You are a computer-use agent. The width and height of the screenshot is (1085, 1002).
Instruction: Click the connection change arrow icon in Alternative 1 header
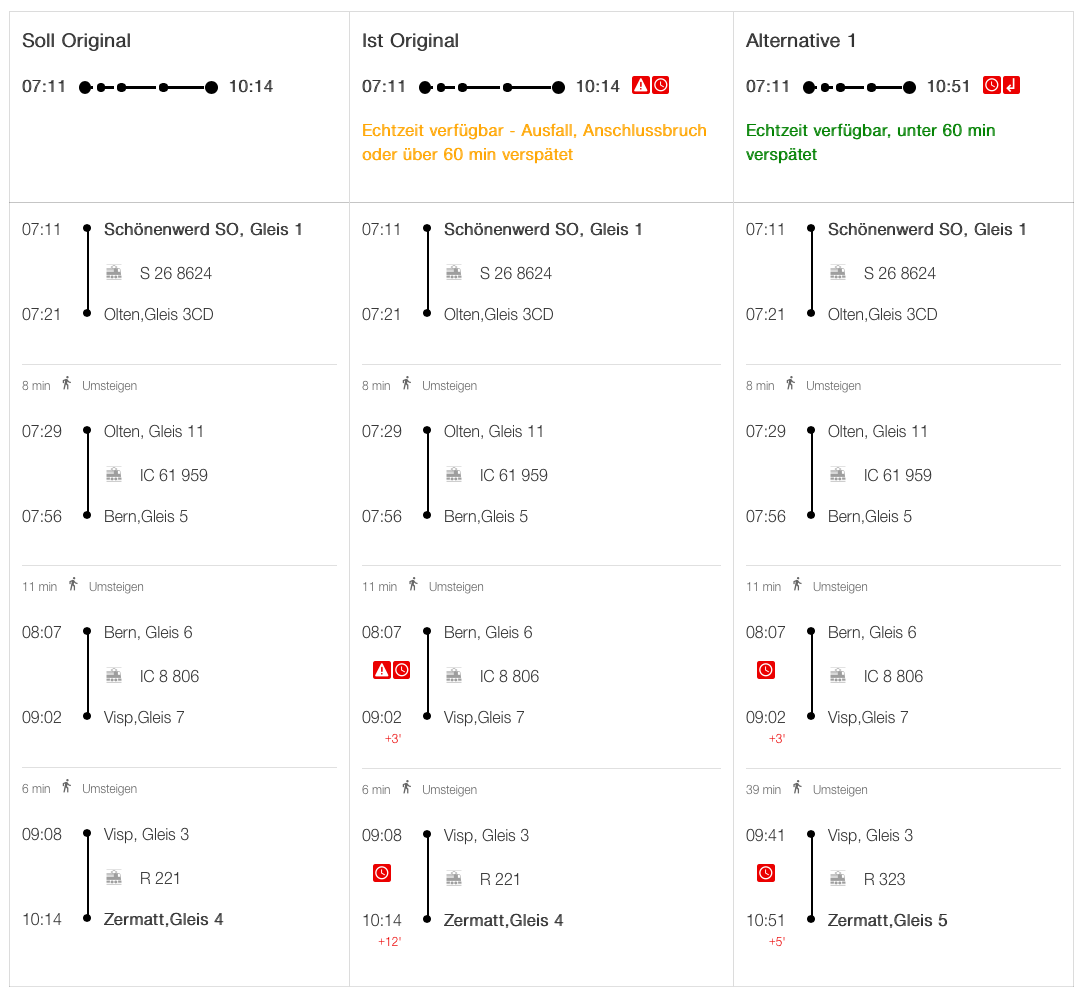1012,86
